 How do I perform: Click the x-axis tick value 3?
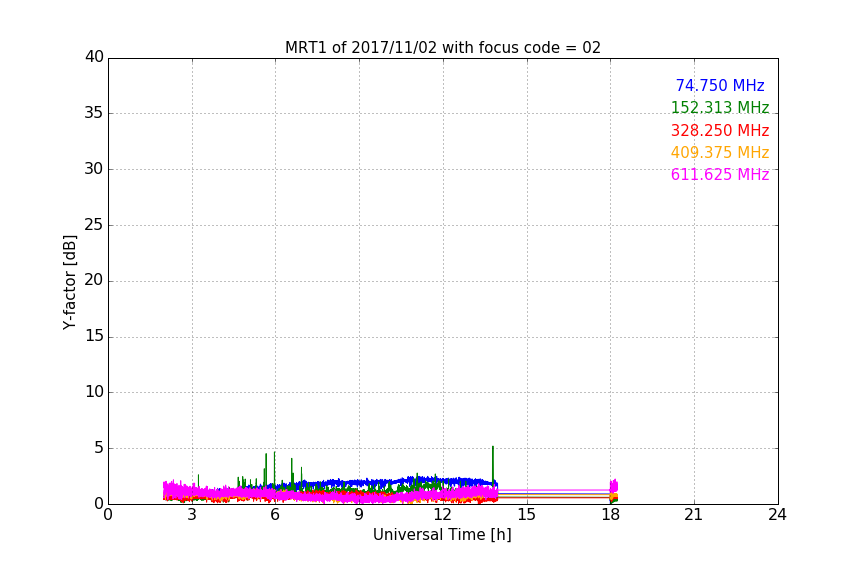[x=192, y=515]
